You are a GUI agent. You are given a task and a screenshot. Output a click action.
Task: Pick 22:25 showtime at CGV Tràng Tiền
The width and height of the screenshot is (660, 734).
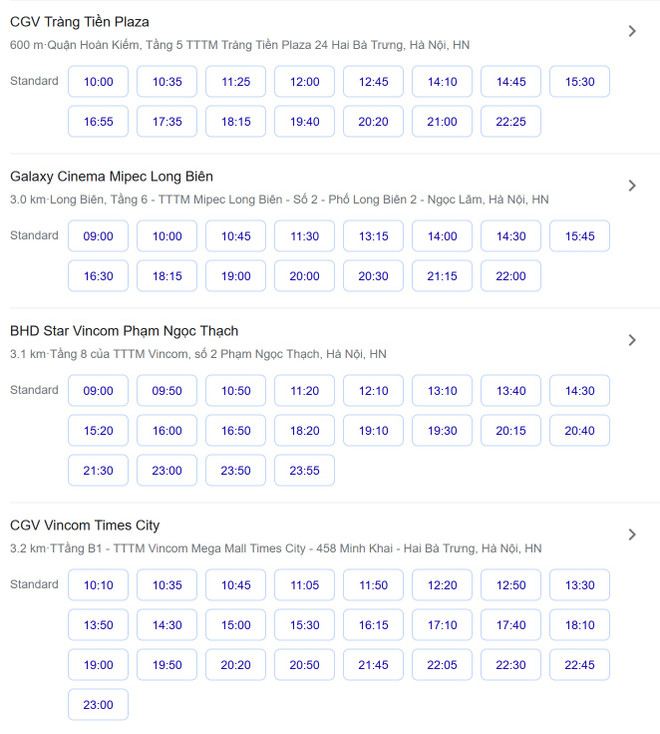tap(511, 122)
